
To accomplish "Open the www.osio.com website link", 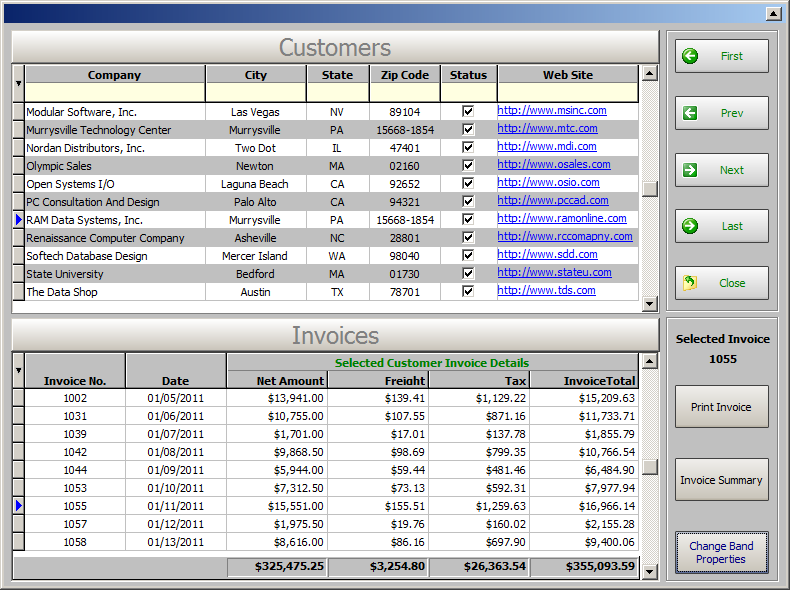I will click(x=548, y=183).
